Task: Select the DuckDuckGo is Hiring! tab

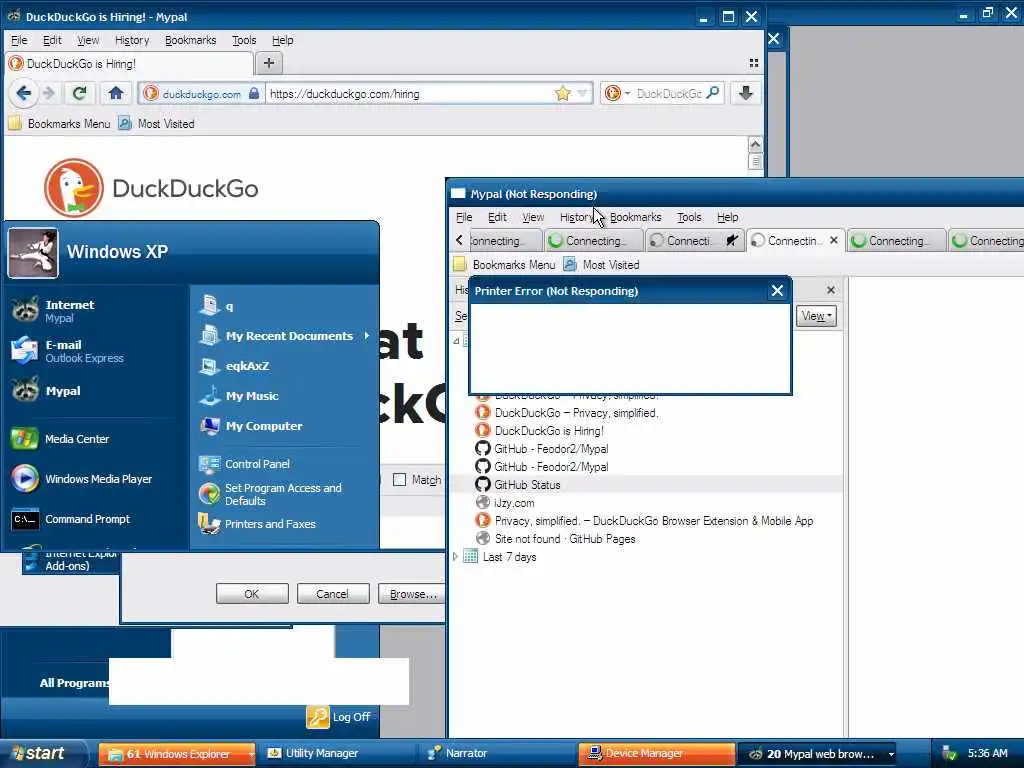Action: coord(129,63)
